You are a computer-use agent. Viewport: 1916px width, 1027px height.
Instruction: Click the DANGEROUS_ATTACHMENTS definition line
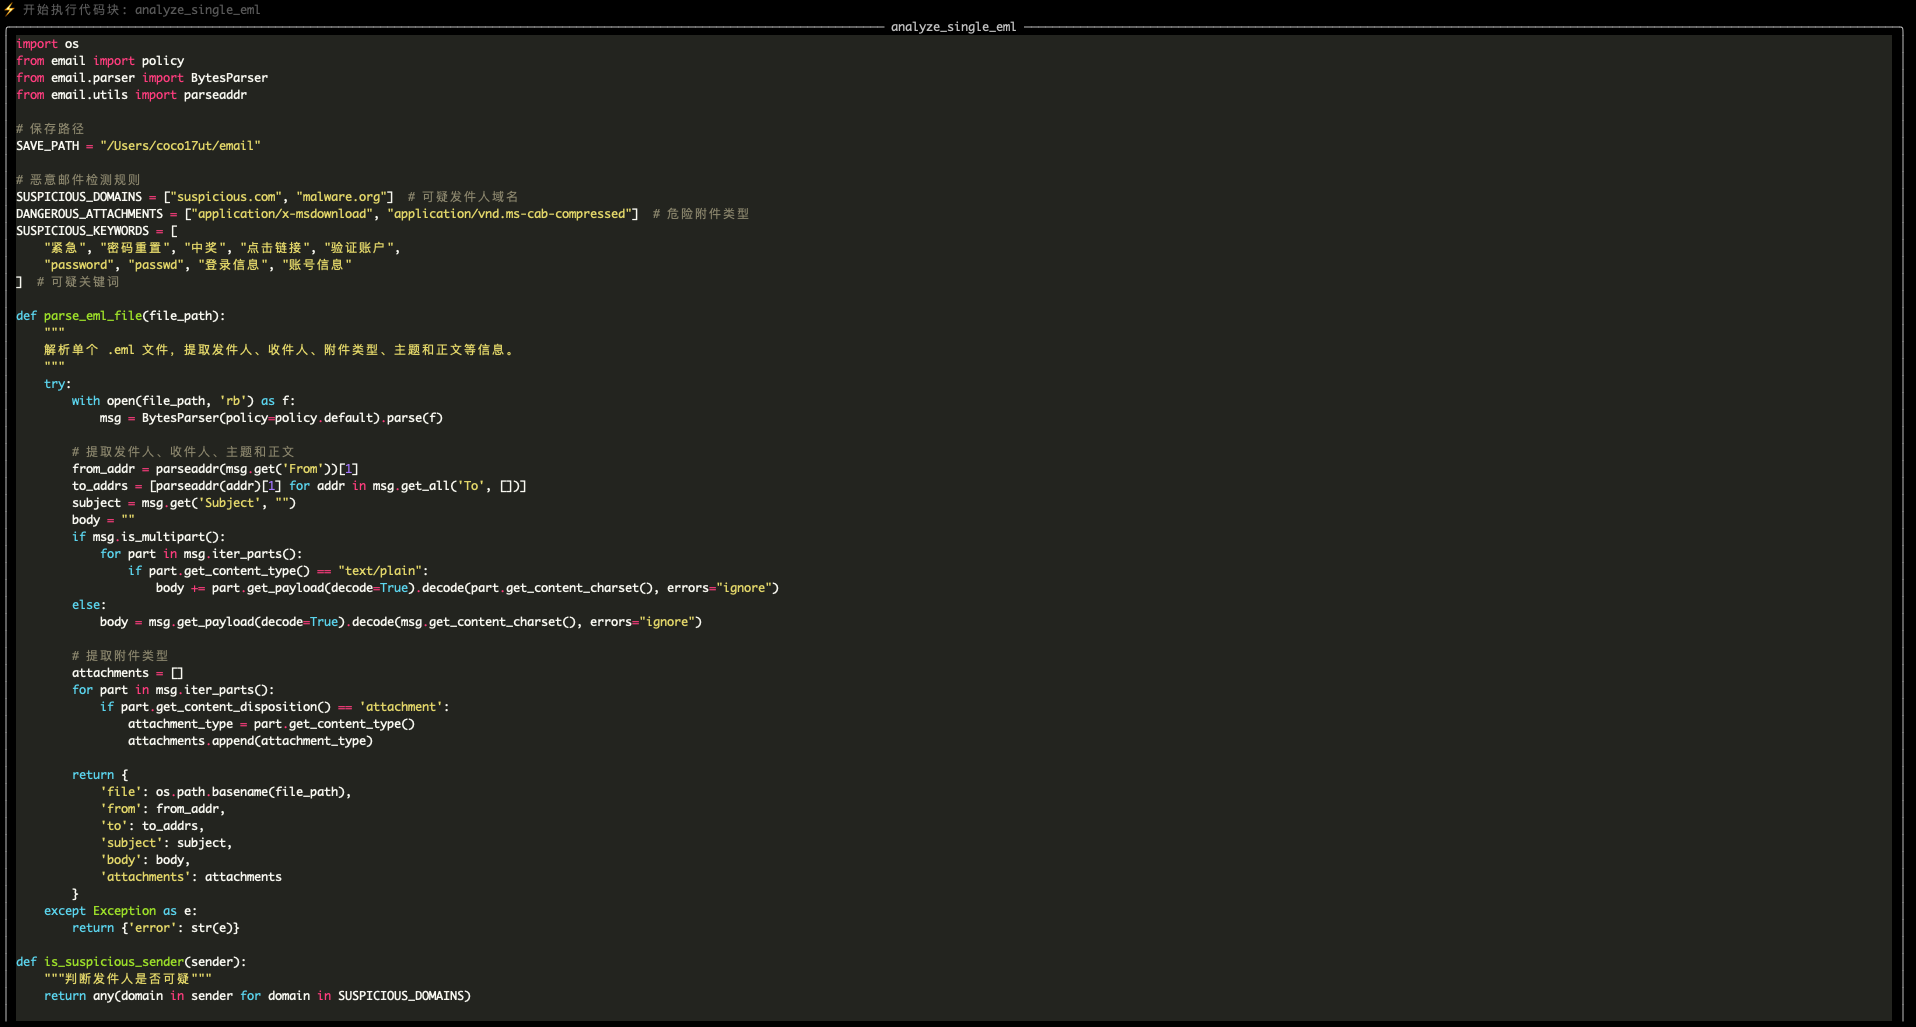[382, 214]
